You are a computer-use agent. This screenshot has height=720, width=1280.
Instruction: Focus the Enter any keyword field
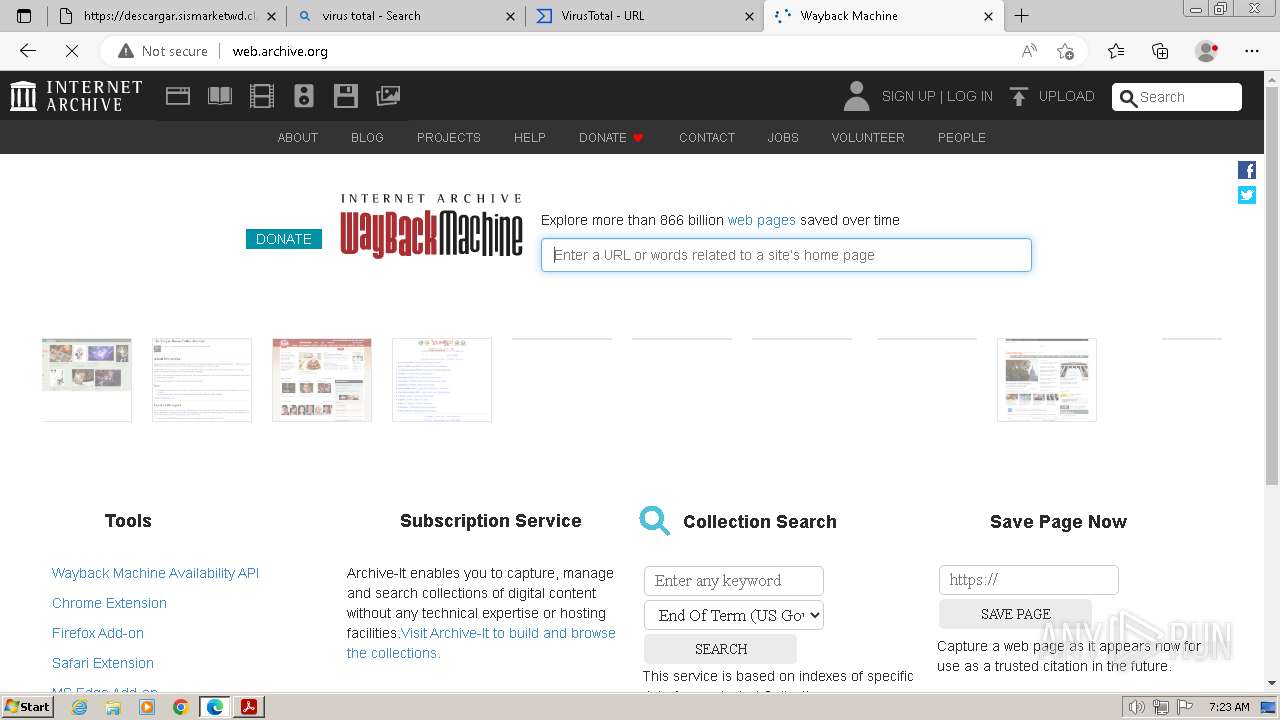click(734, 581)
